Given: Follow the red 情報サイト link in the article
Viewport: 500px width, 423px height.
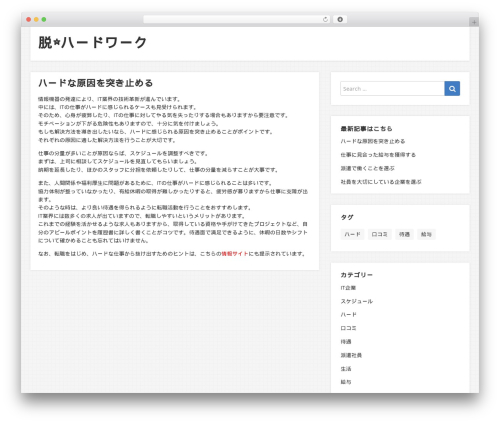Looking at the screenshot, I should point(235,254).
